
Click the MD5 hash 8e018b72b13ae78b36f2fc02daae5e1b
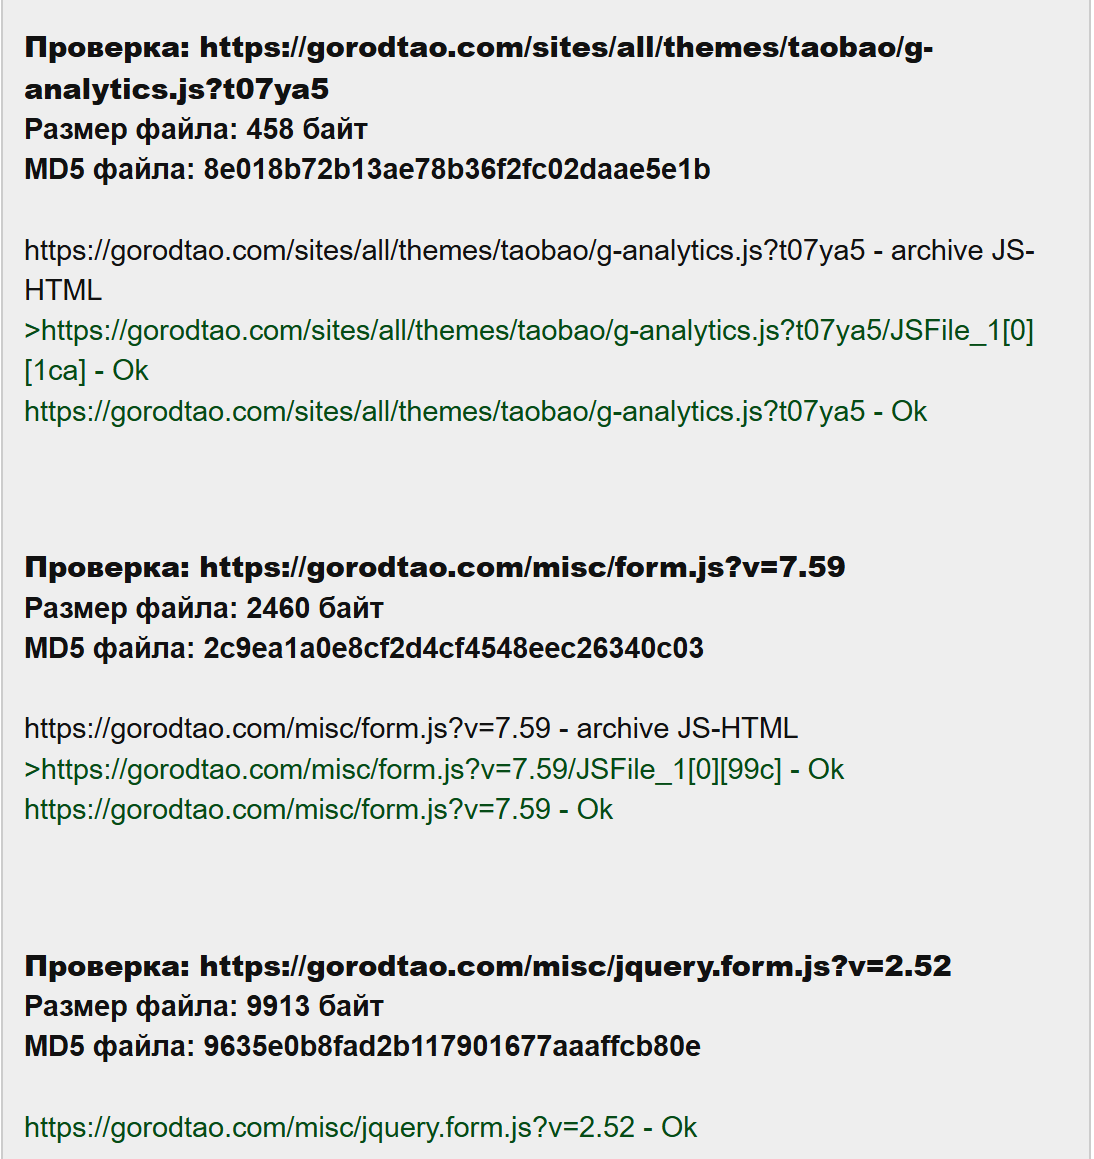point(457,169)
